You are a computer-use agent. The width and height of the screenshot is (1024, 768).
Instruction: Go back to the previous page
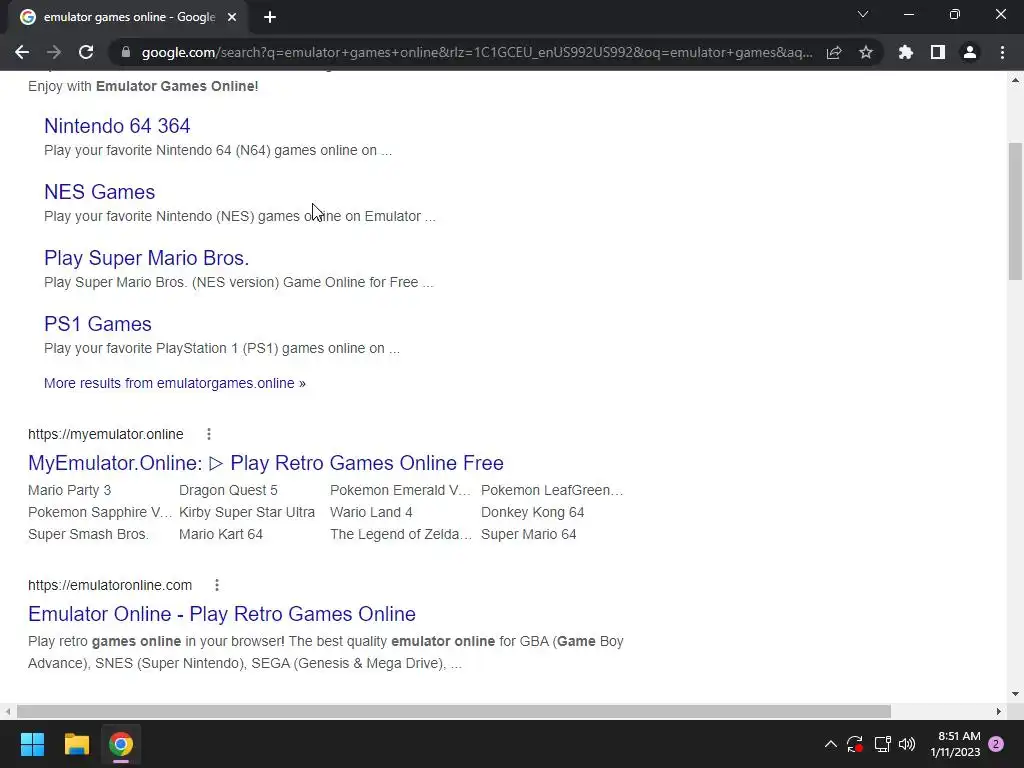(22, 52)
